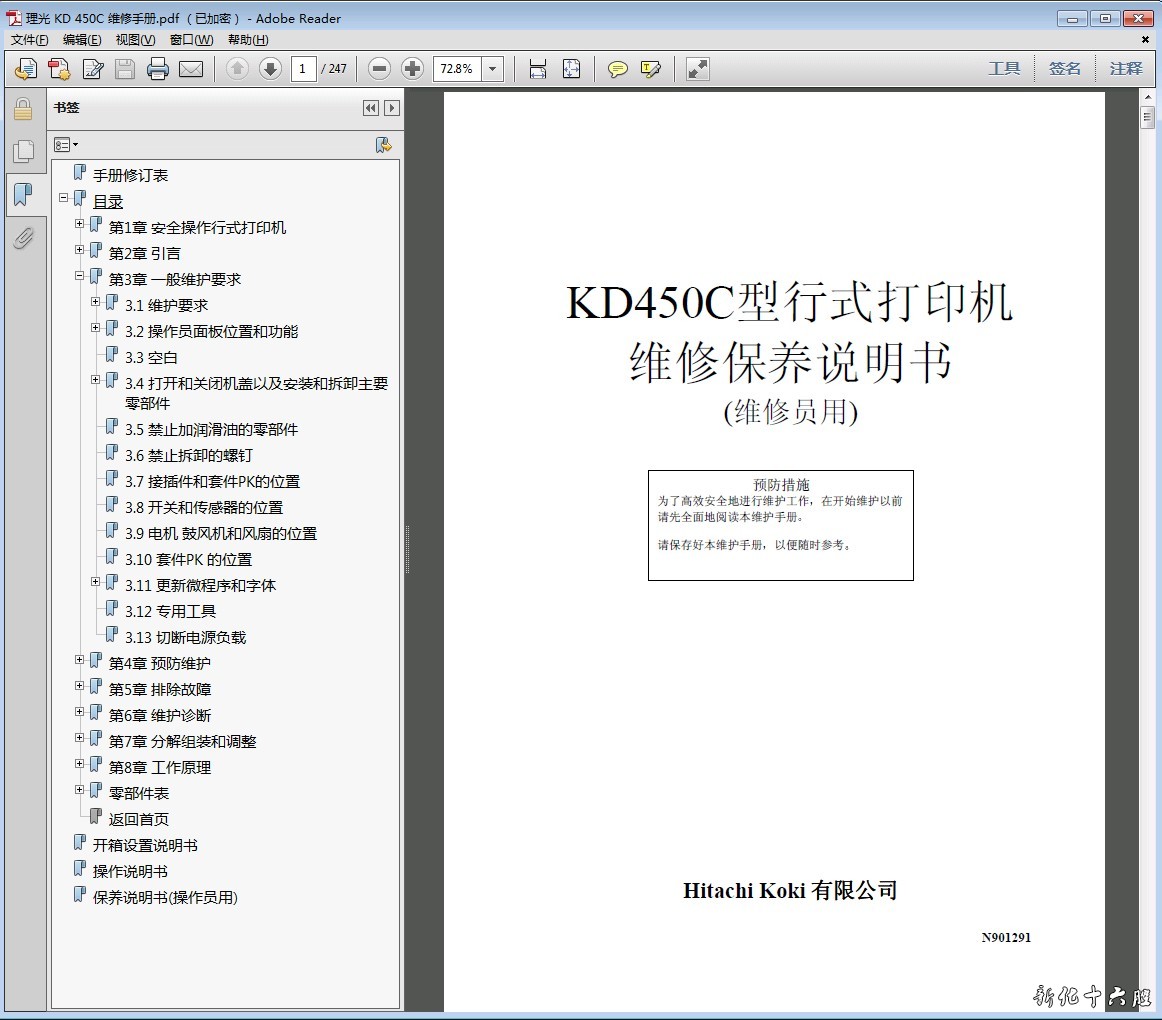Viewport: 1162px width, 1020px height.
Task: Toggle the Bookmarks panel sidebar button
Action: (23, 194)
